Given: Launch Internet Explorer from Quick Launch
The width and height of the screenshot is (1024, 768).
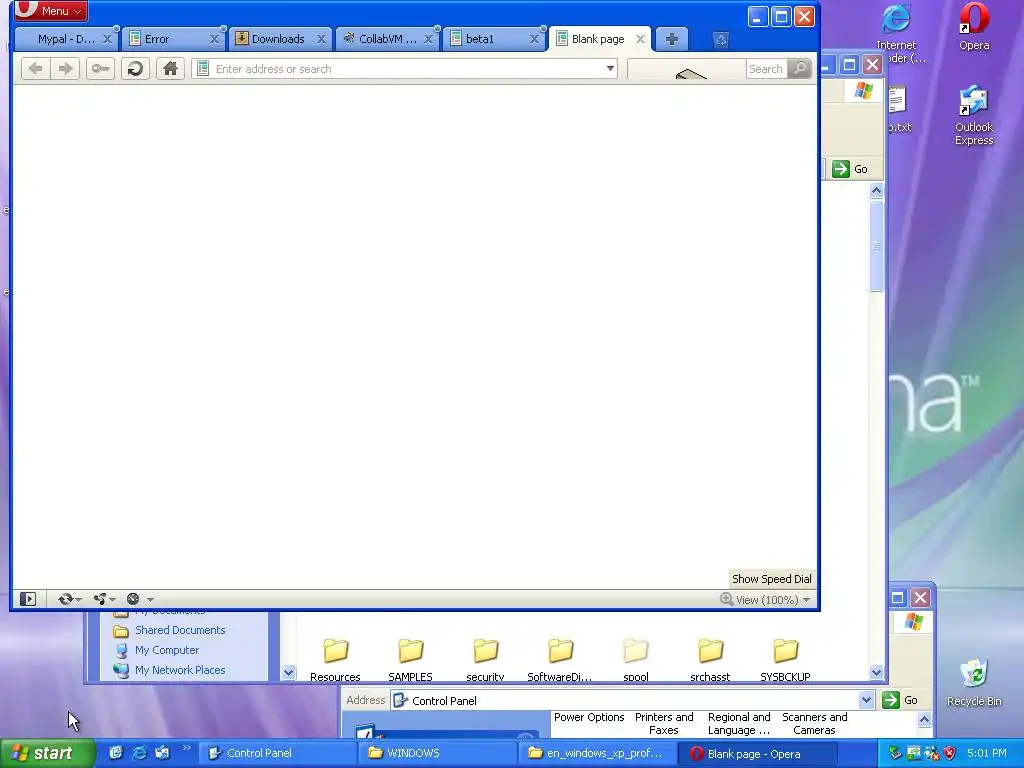Looking at the screenshot, I should 139,753.
